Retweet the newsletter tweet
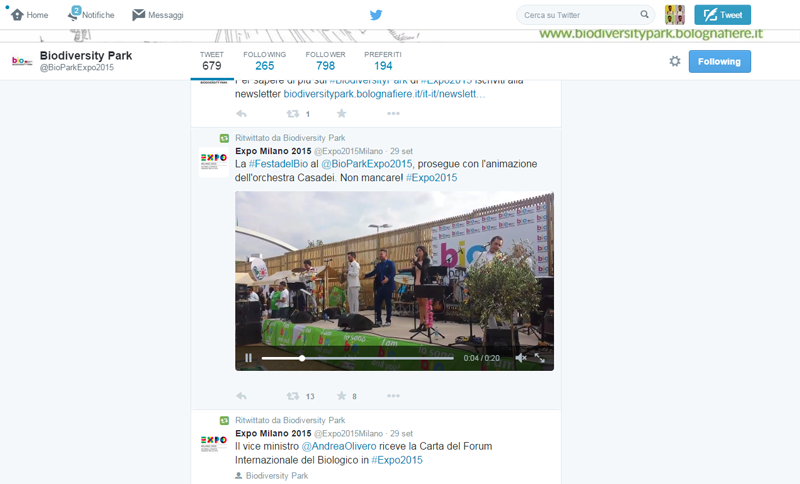Image resolution: width=800 pixels, height=484 pixels. (293, 114)
